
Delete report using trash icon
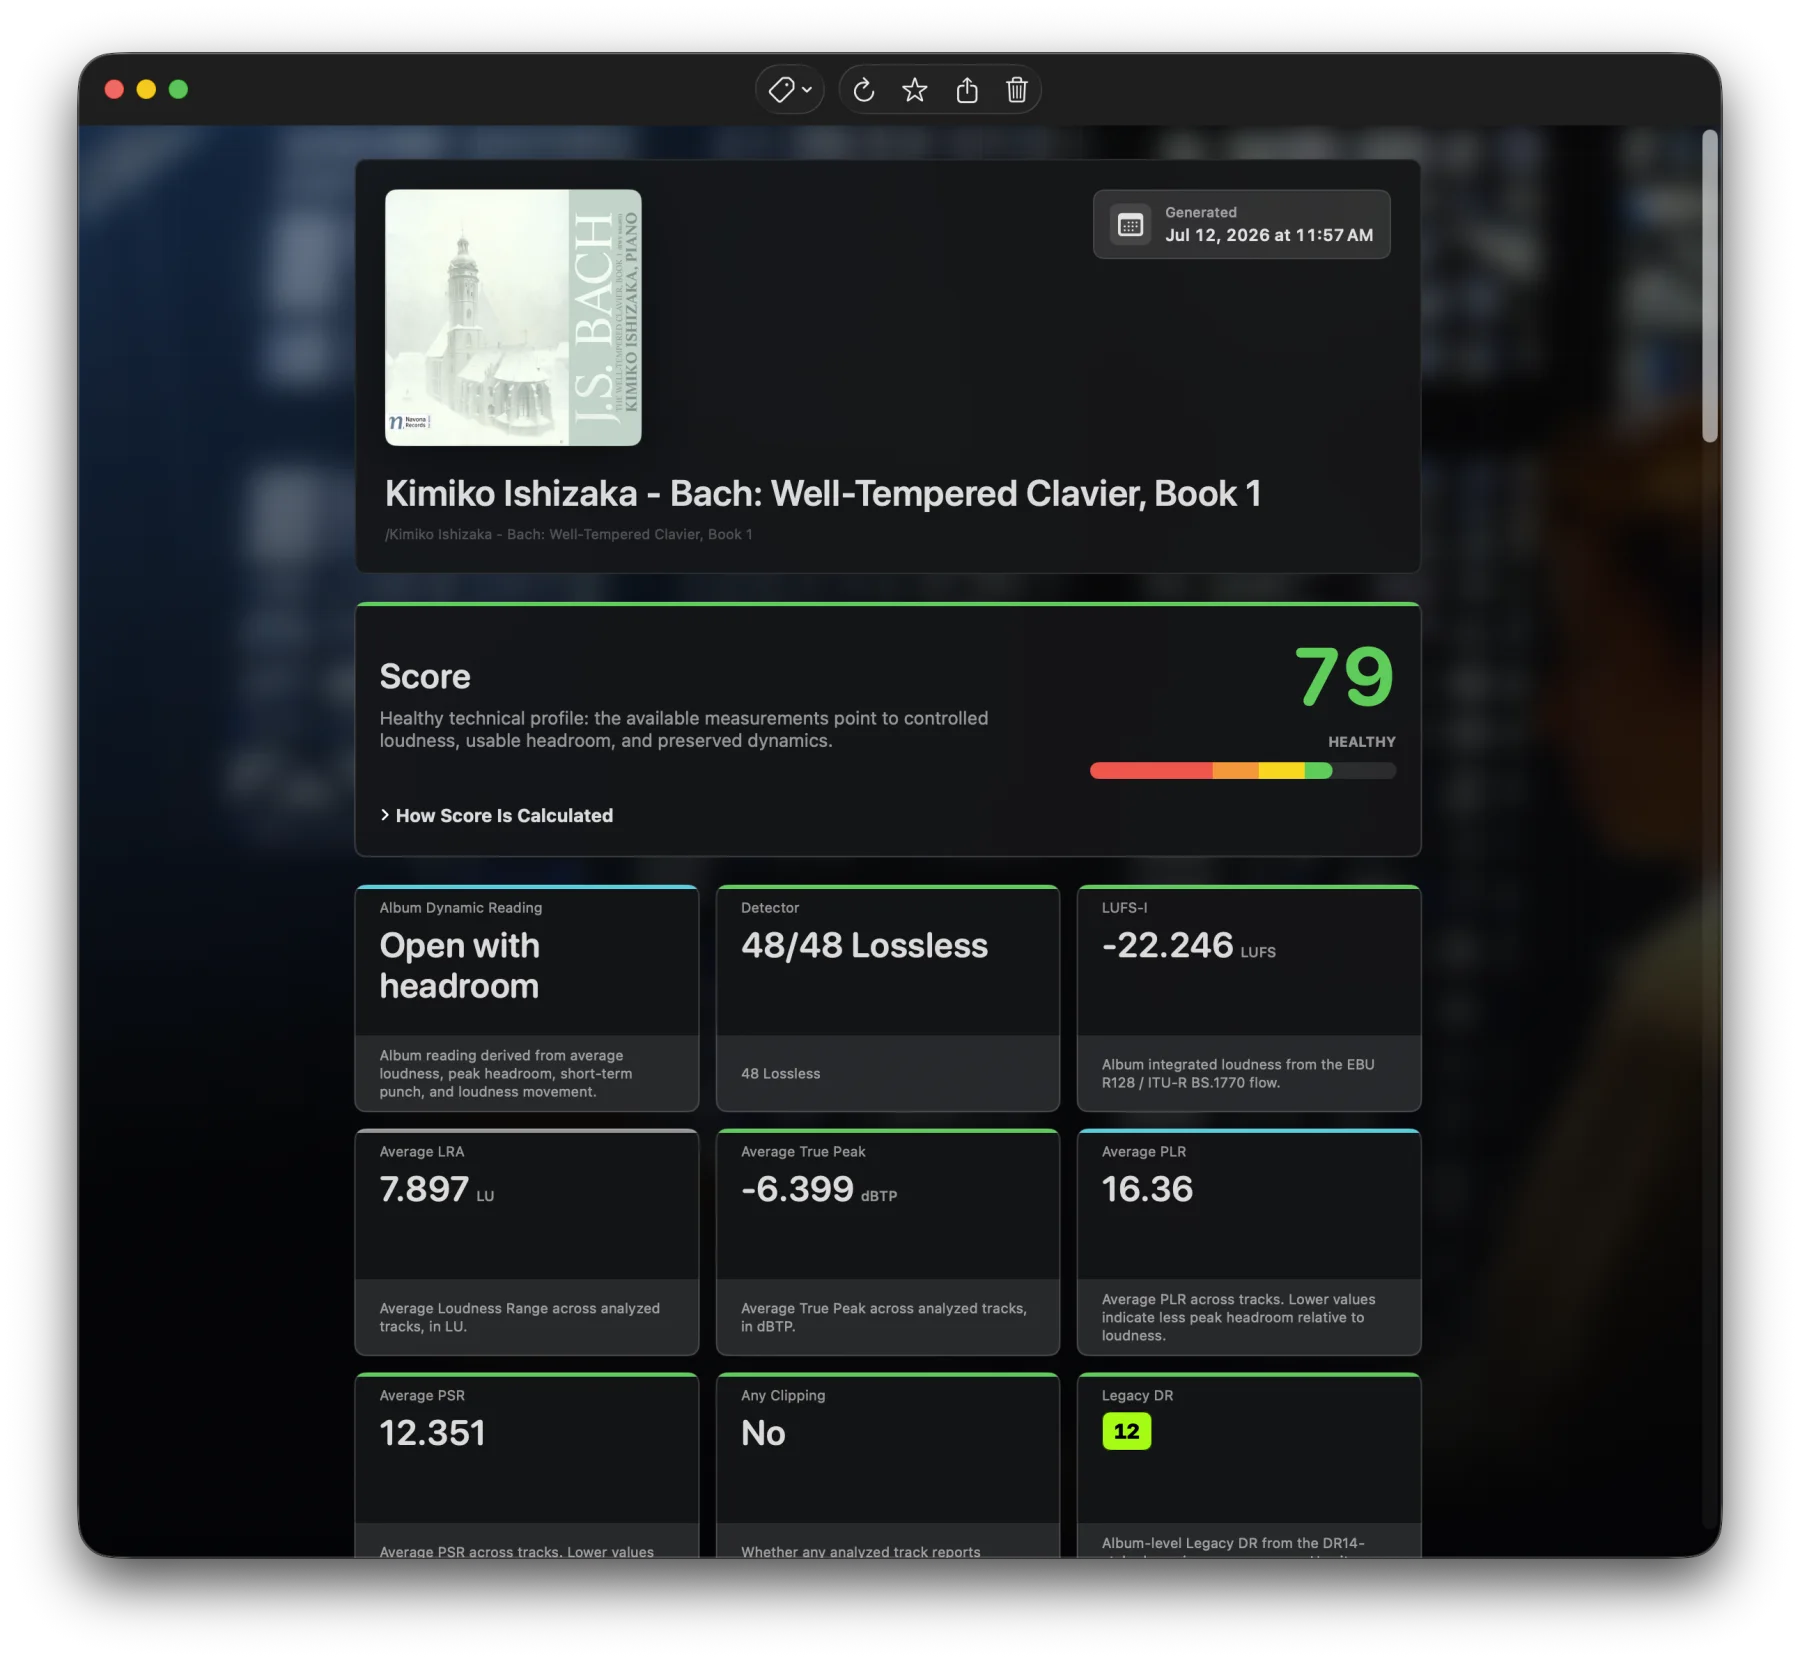coord(1016,90)
